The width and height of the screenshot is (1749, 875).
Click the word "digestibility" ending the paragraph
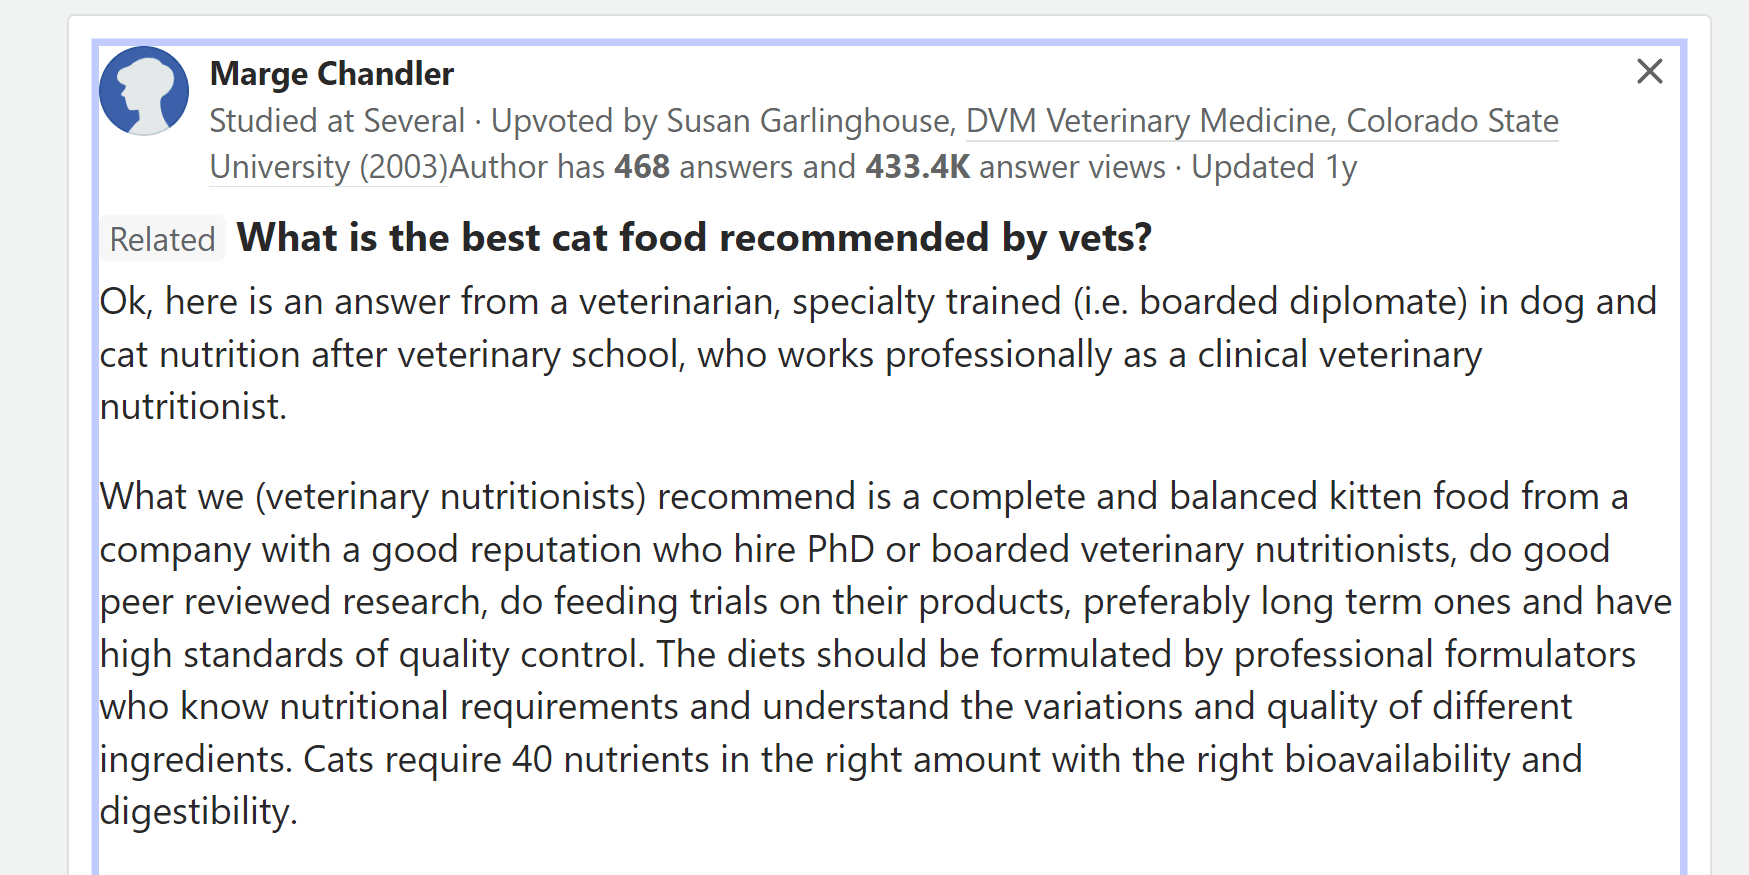point(195,811)
